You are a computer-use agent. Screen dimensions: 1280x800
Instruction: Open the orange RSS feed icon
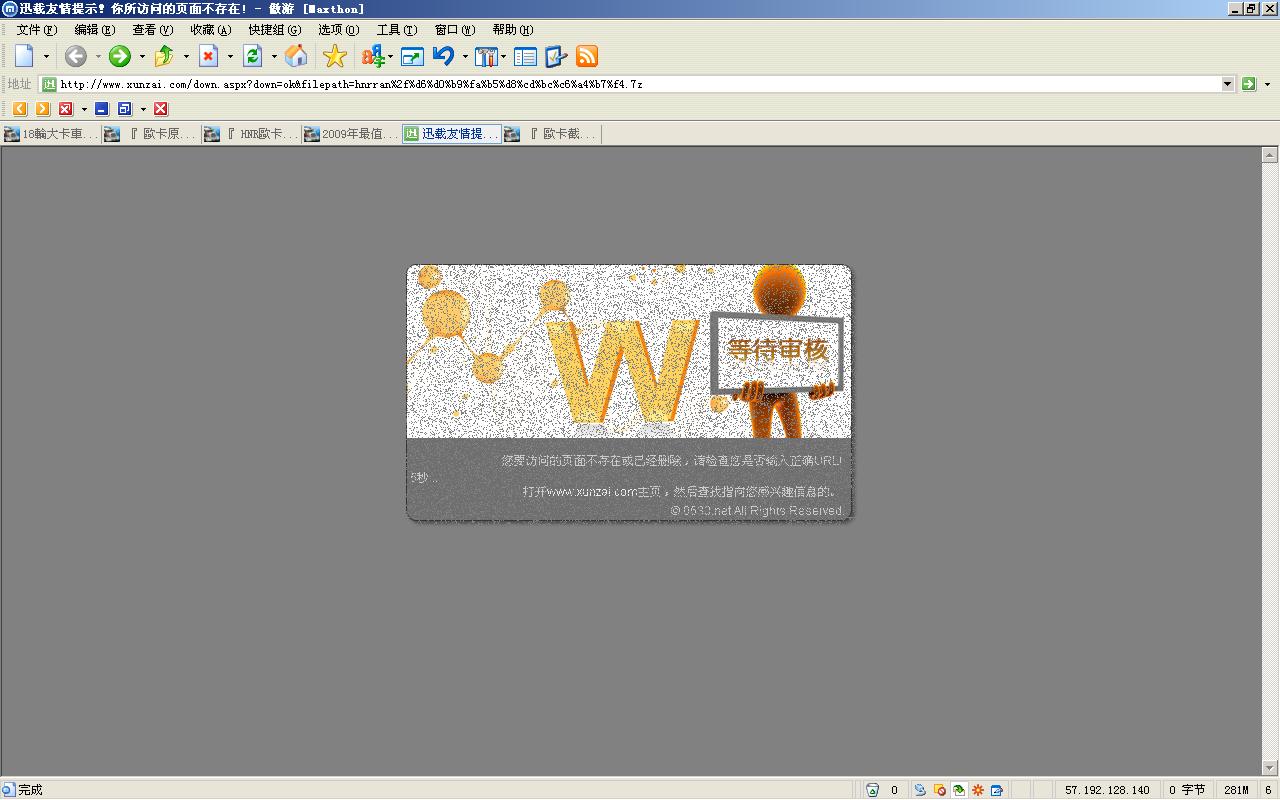(x=587, y=56)
